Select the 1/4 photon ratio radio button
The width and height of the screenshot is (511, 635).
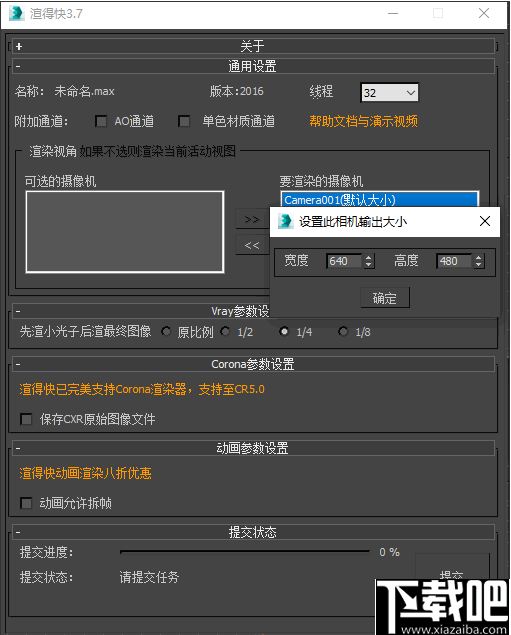coord(284,332)
